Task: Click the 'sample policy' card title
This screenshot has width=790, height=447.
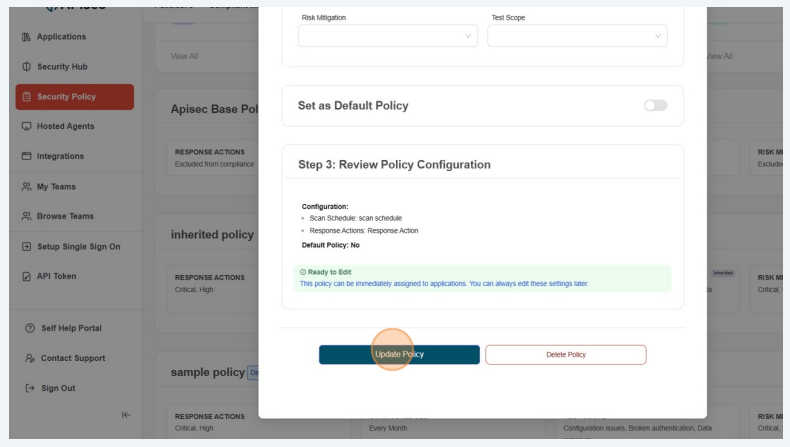Action: pyautogui.click(x=208, y=372)
